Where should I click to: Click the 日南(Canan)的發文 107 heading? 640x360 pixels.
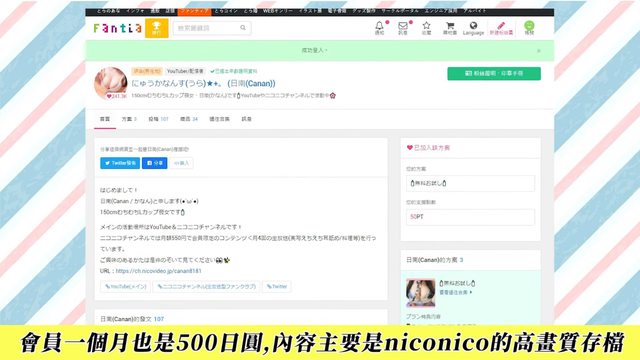pos(132,319)
